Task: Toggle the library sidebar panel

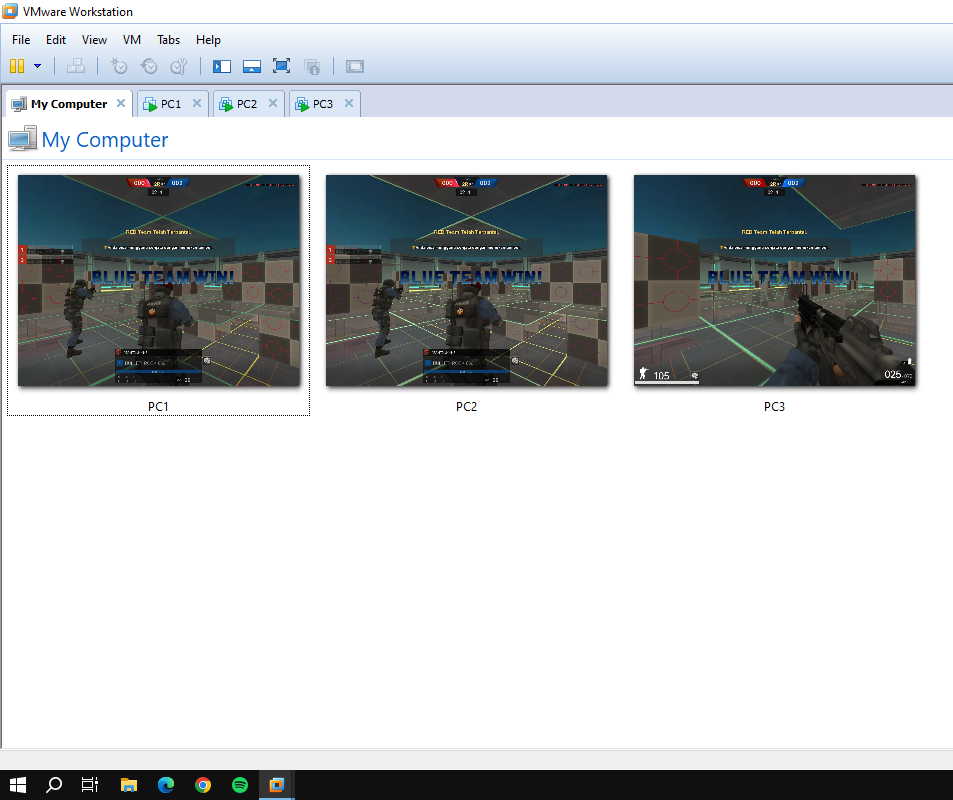Action: [222, 66]
